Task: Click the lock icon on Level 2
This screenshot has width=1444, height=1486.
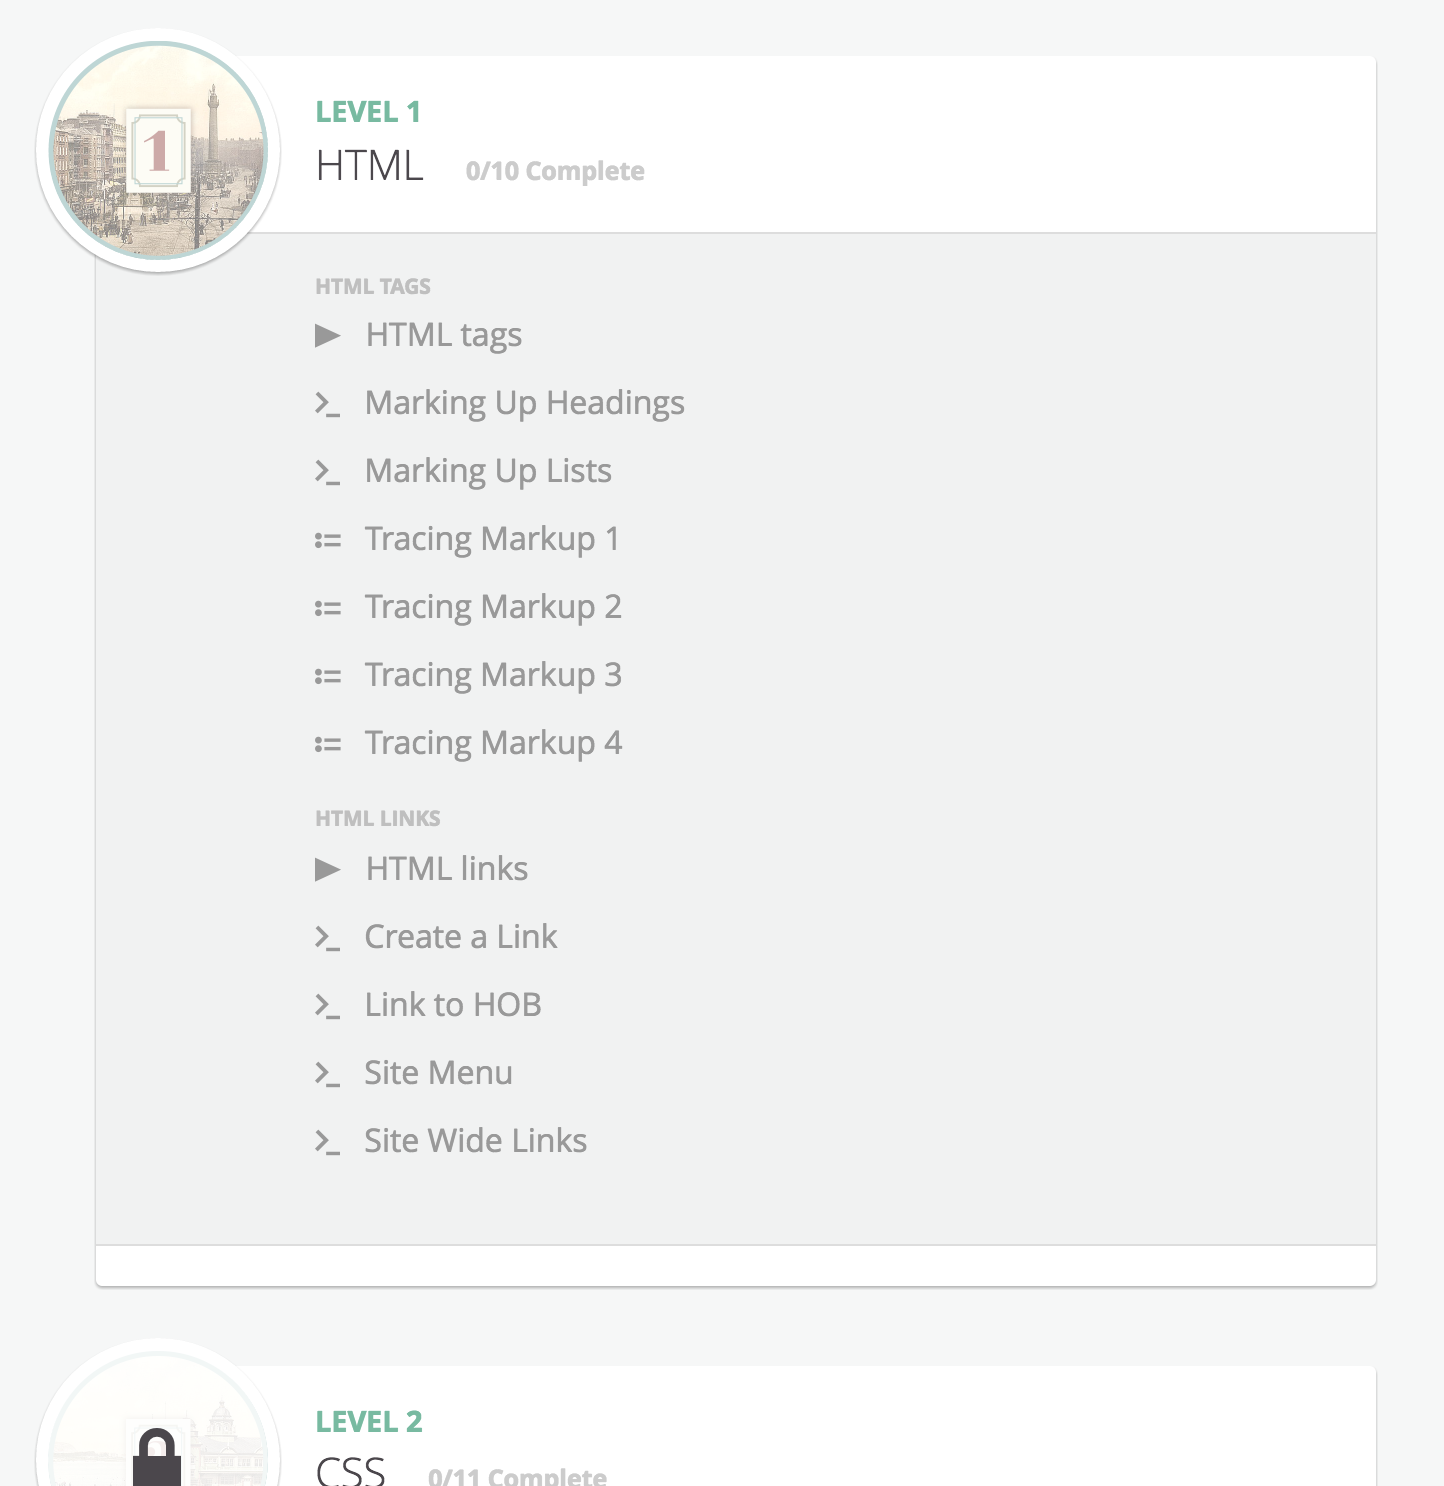Action: (158, 1458)
